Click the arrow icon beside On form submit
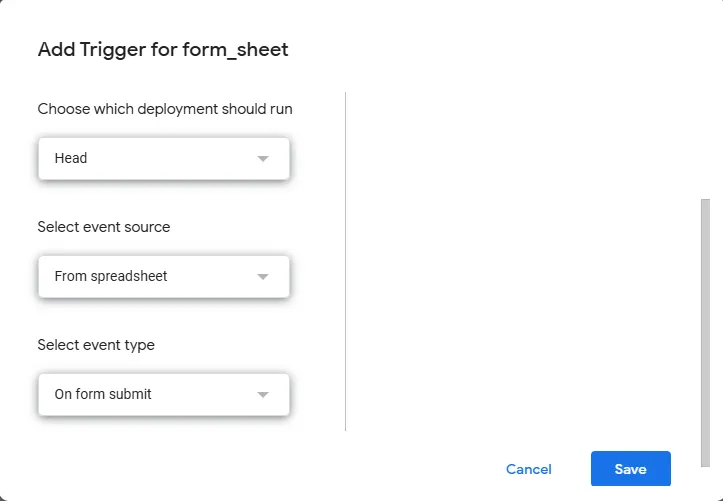 point(263,395)
